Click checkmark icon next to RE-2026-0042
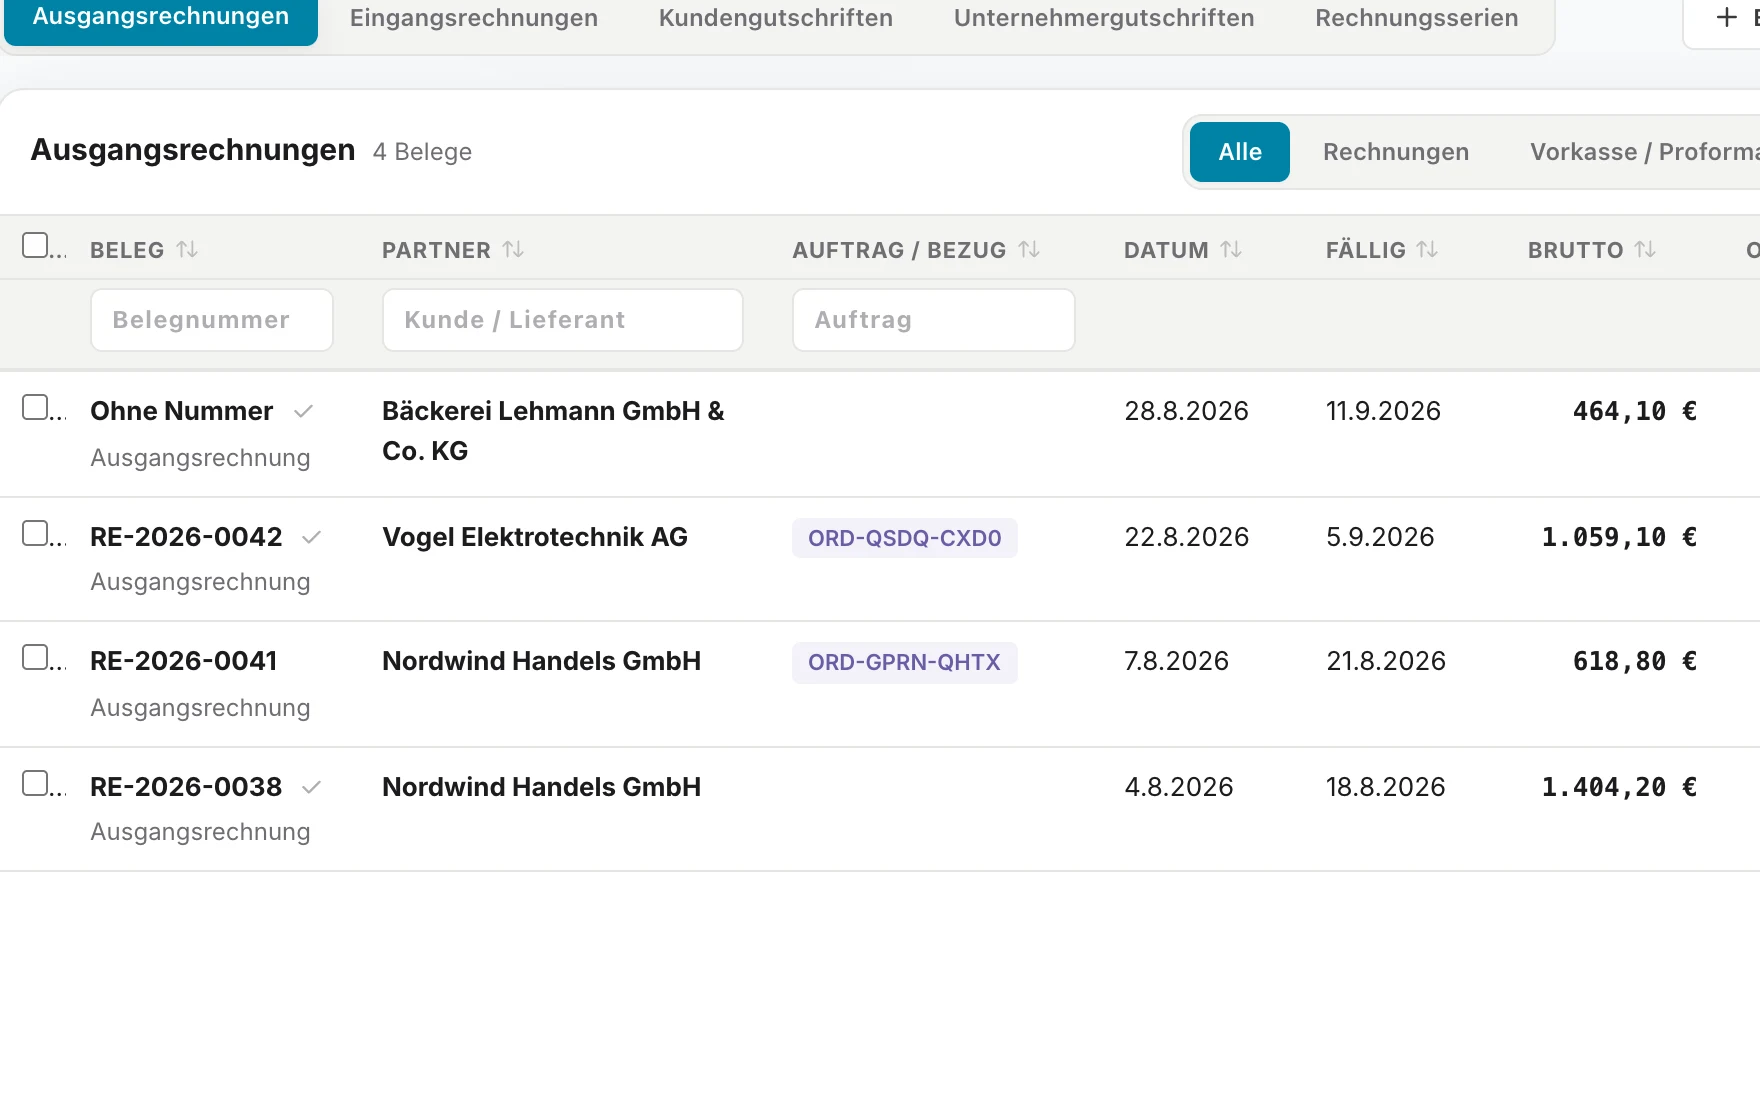The width and height of the screenshot is (1760, 1100). (311, 537)
